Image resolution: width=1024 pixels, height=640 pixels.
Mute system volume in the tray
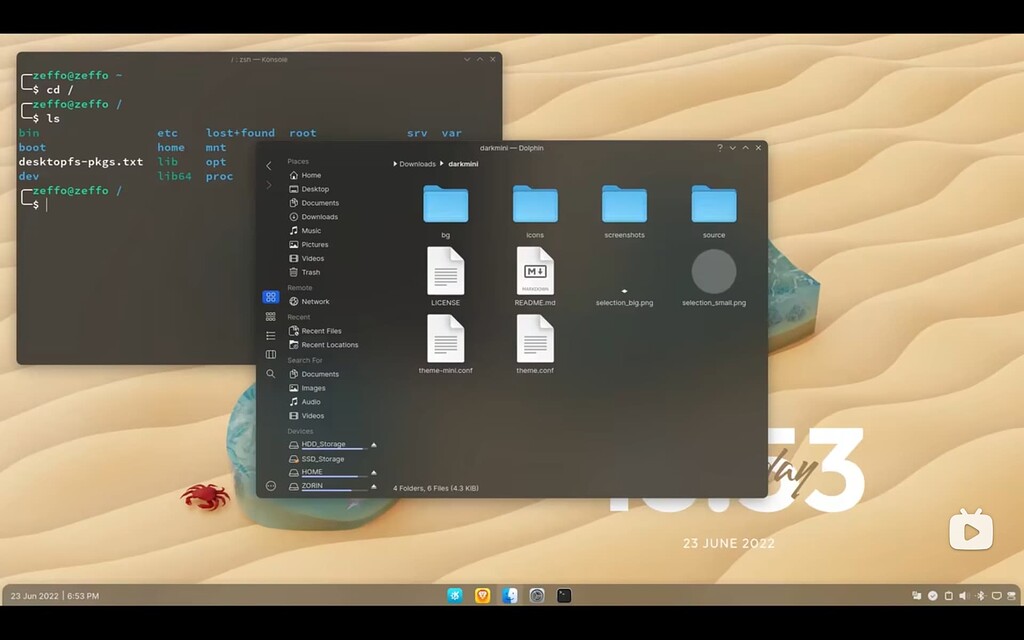pyautogui.click(x=963, y=595)
